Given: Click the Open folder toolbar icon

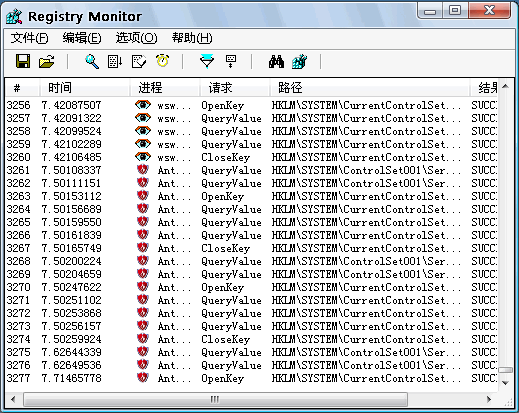Looking at the screenshot, I should pos(47,61).
